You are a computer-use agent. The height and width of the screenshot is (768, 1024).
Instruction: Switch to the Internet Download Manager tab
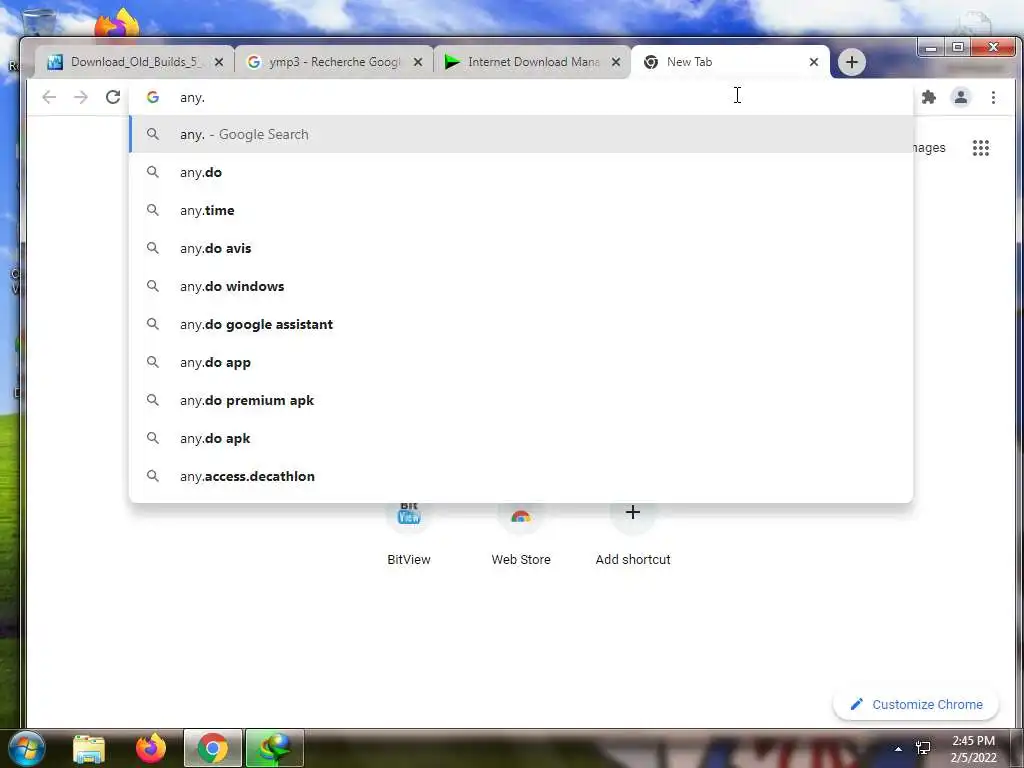pyautogui.click(x=532, y=62)
